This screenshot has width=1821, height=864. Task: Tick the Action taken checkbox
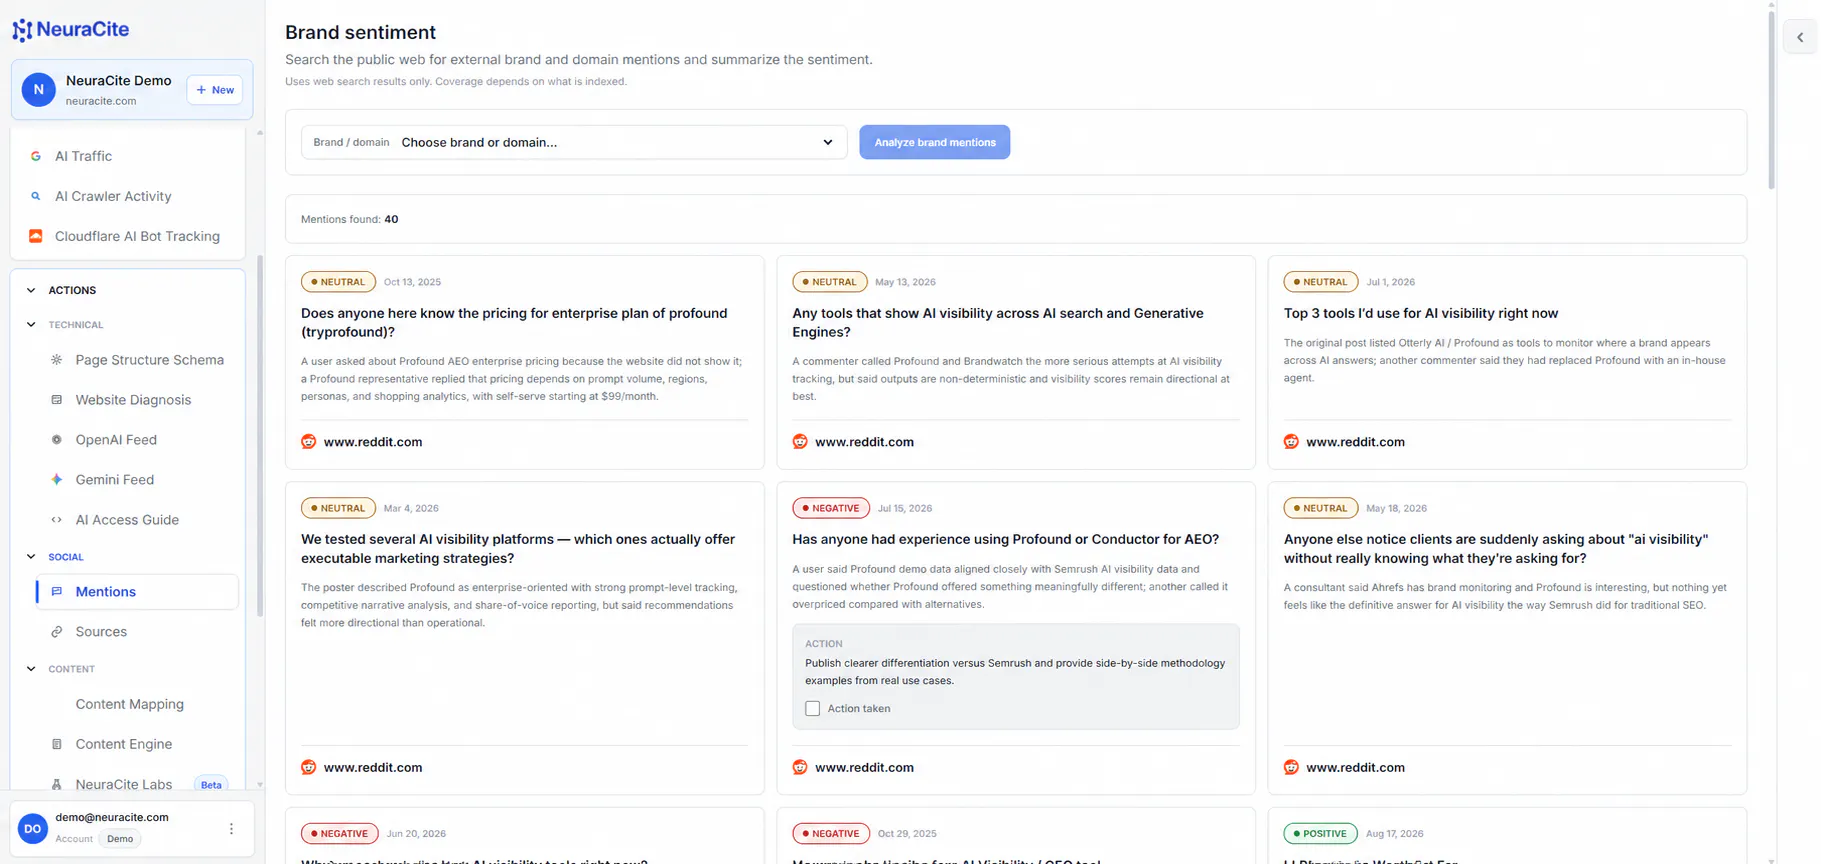[813, 709]
